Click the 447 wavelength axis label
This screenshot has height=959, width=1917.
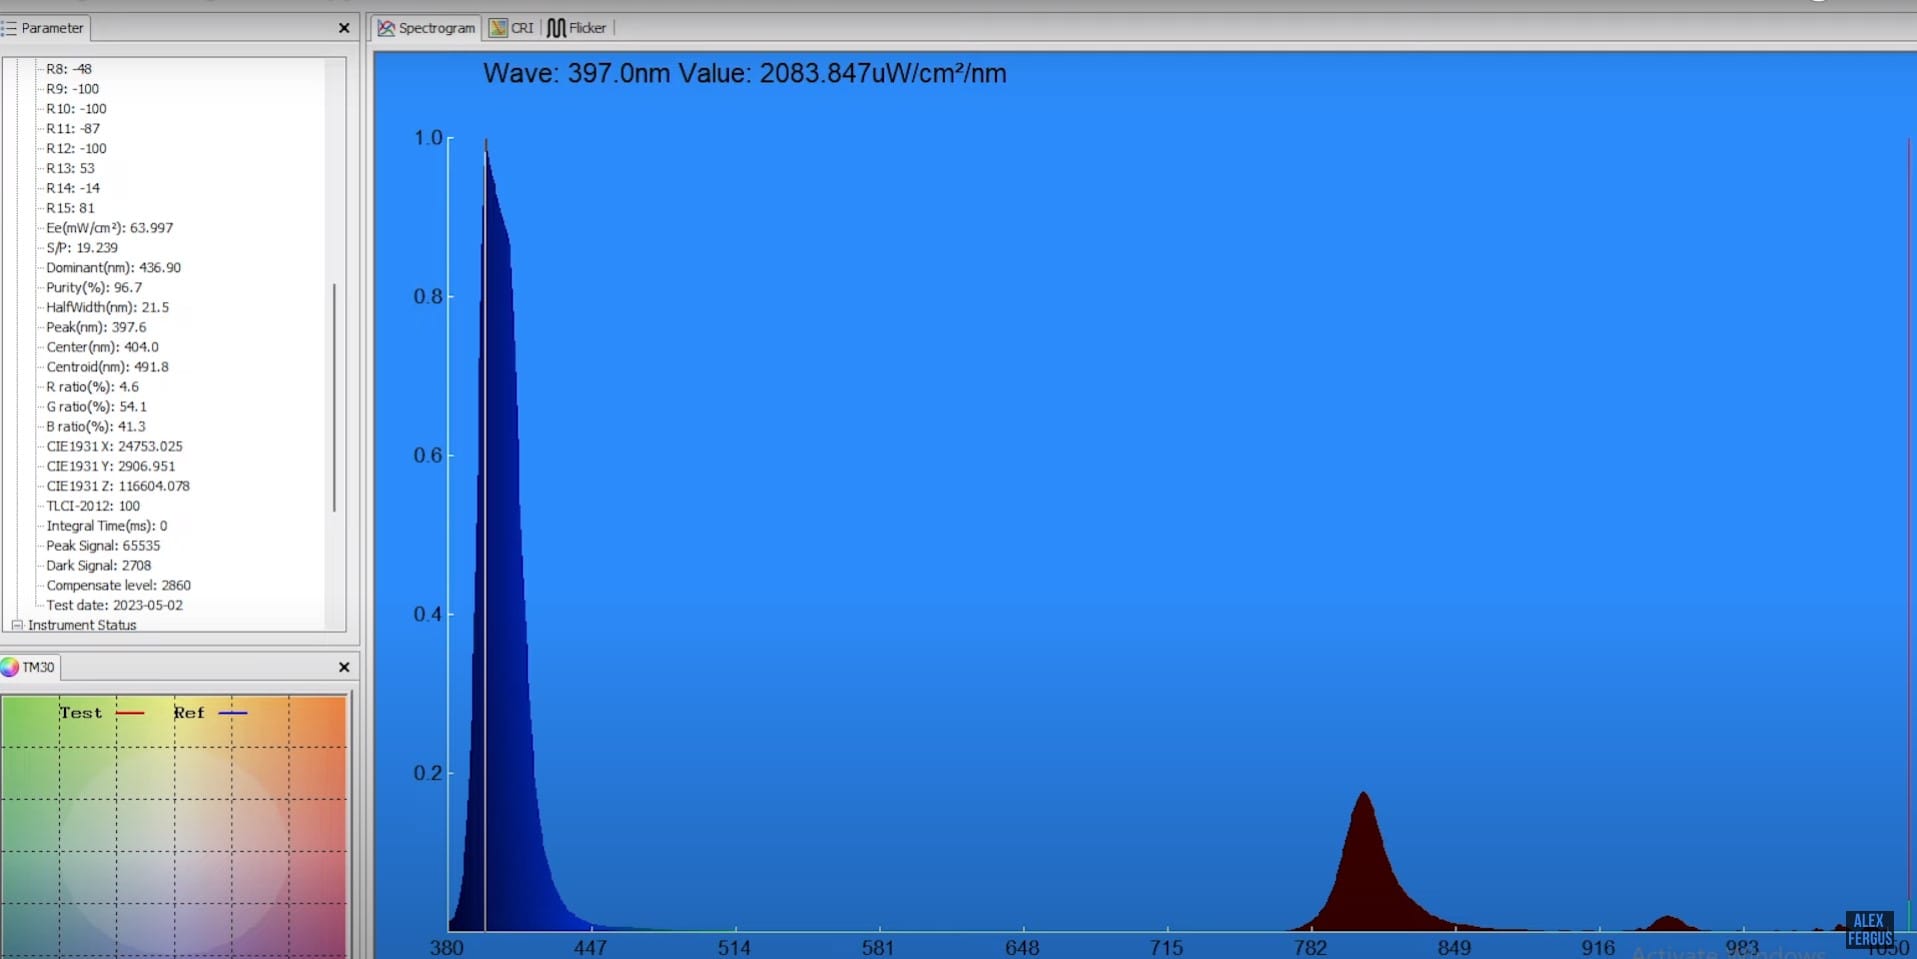pyautogui.click(x=590, y=947)
